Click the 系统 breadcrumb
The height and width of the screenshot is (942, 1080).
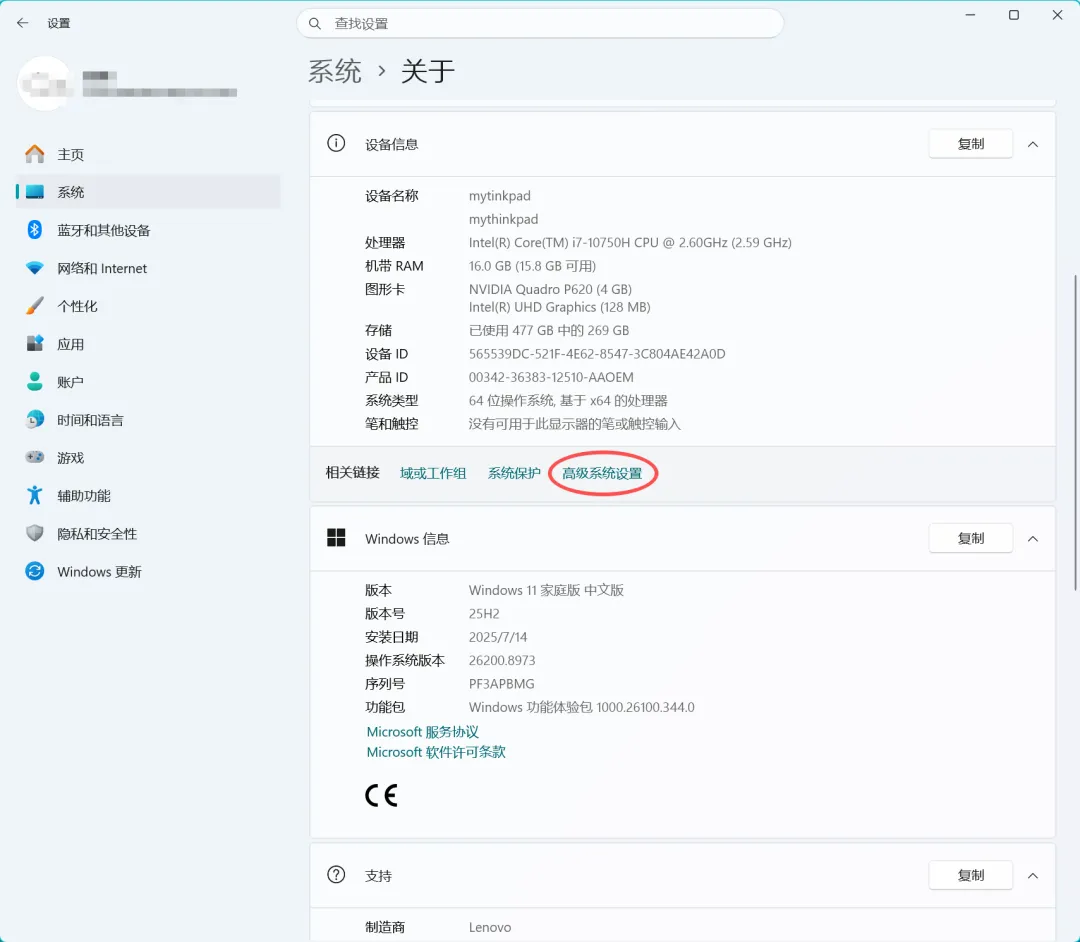click(x=335, y=71)
